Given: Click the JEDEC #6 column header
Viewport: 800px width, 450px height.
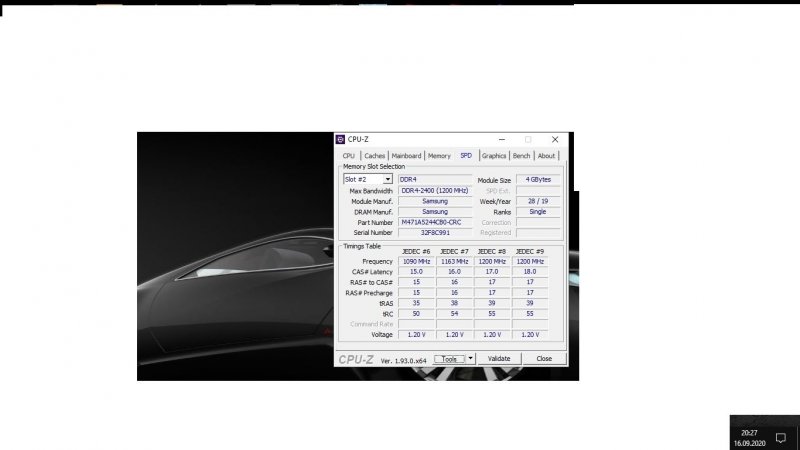Looking at the screenshot, I should tap(416, 252).
